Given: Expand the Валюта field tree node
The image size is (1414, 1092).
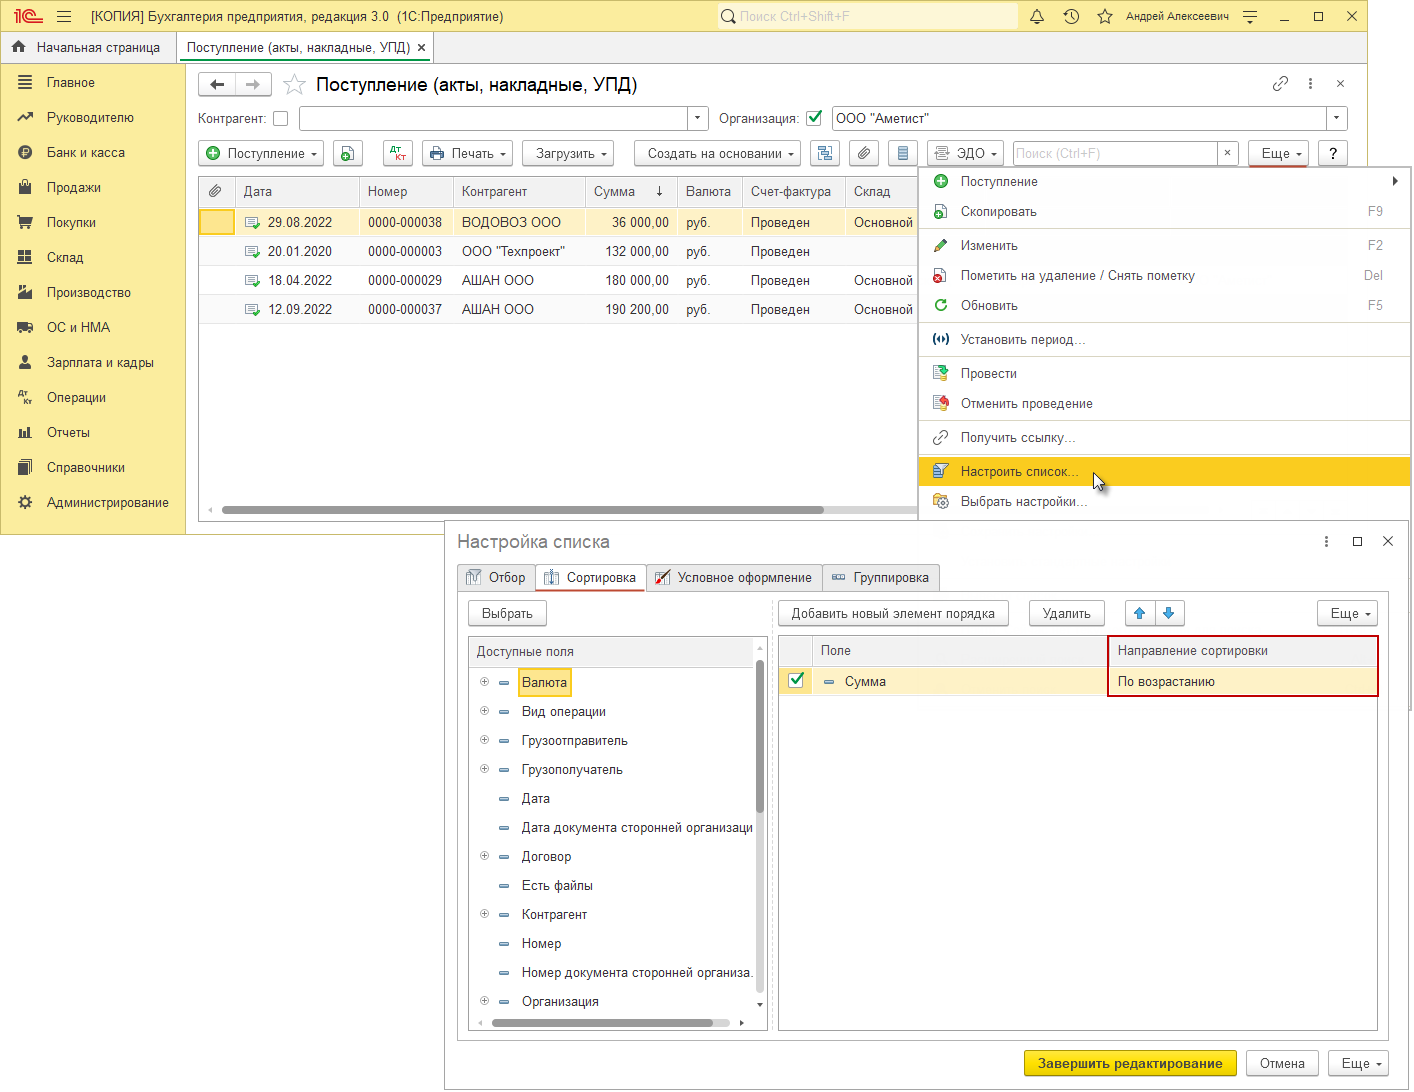Looking at the screenshot, I should [484, 682].
